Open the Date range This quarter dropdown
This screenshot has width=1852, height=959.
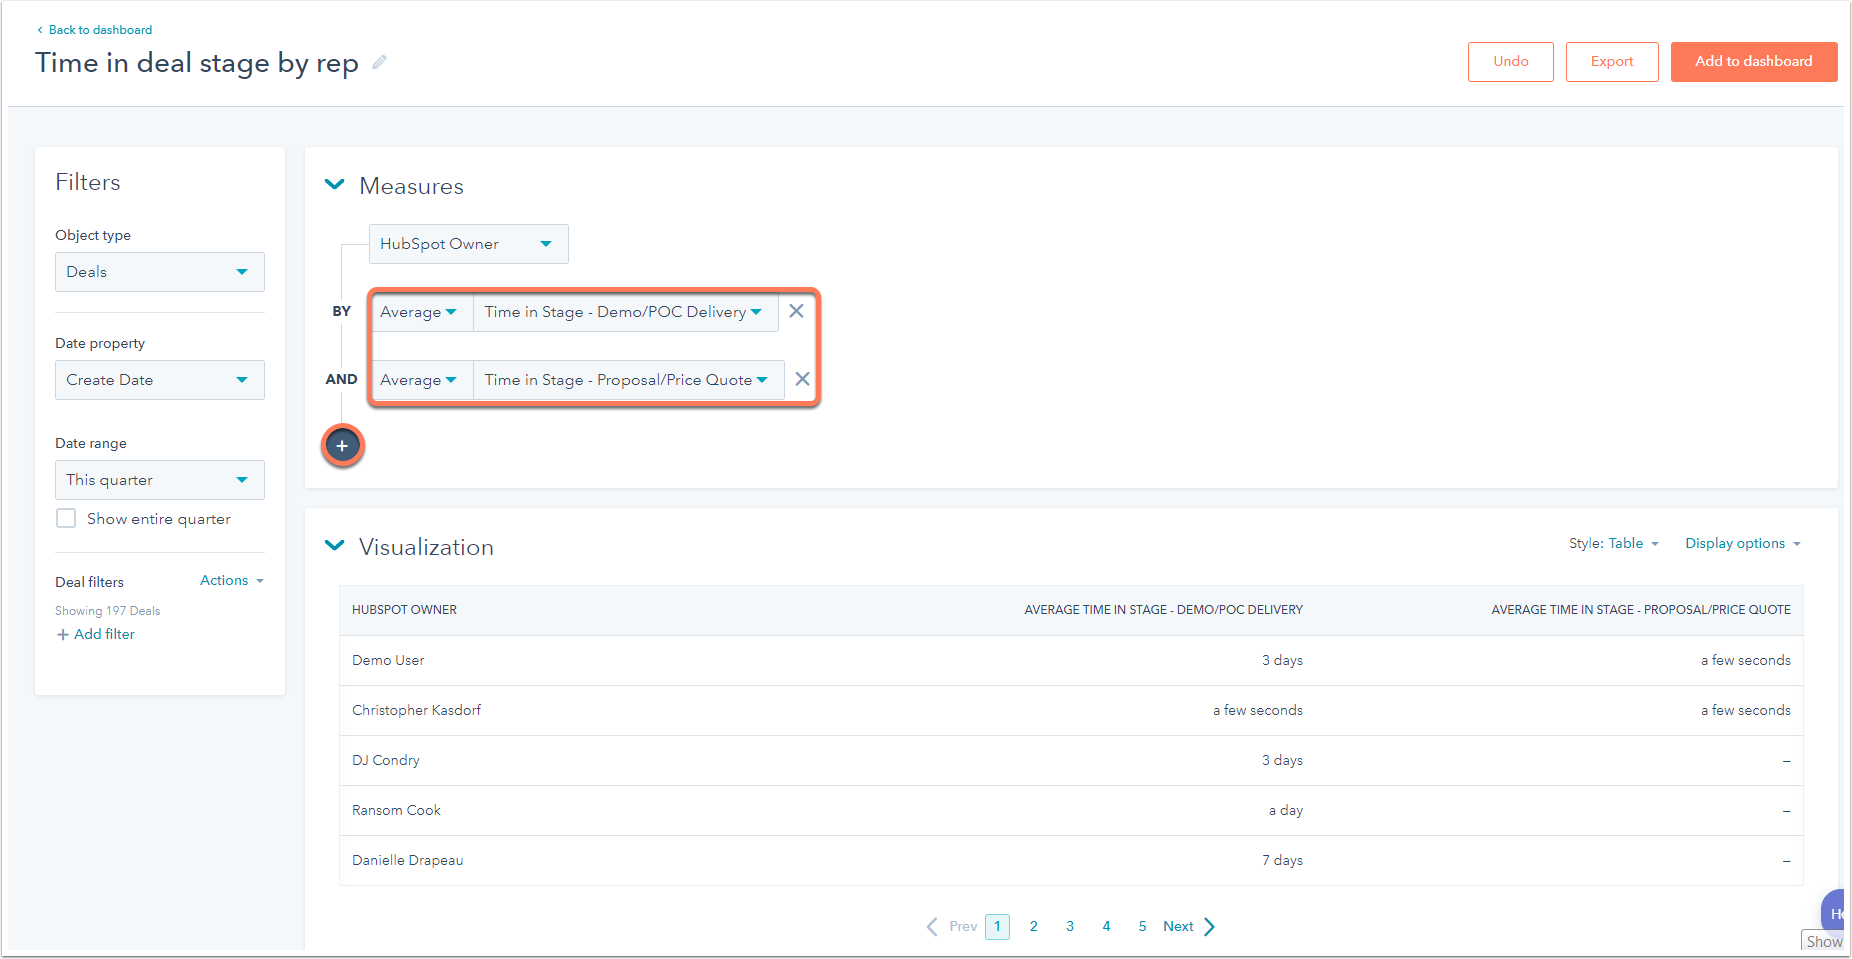click(160, 480)
